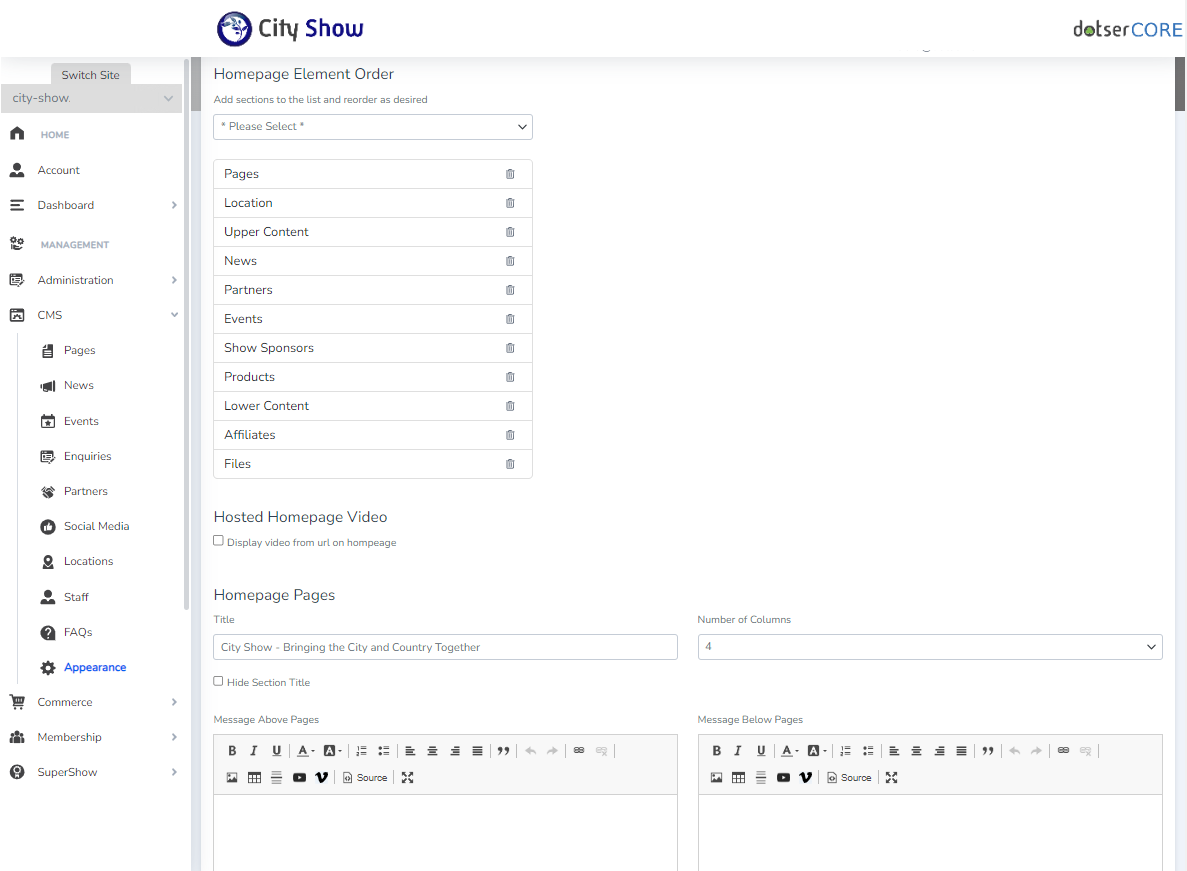The width and height of the screenshot is (1187, 871).
Task: Click Bold in Message Above Pages editor
Action: pos(232,751)
